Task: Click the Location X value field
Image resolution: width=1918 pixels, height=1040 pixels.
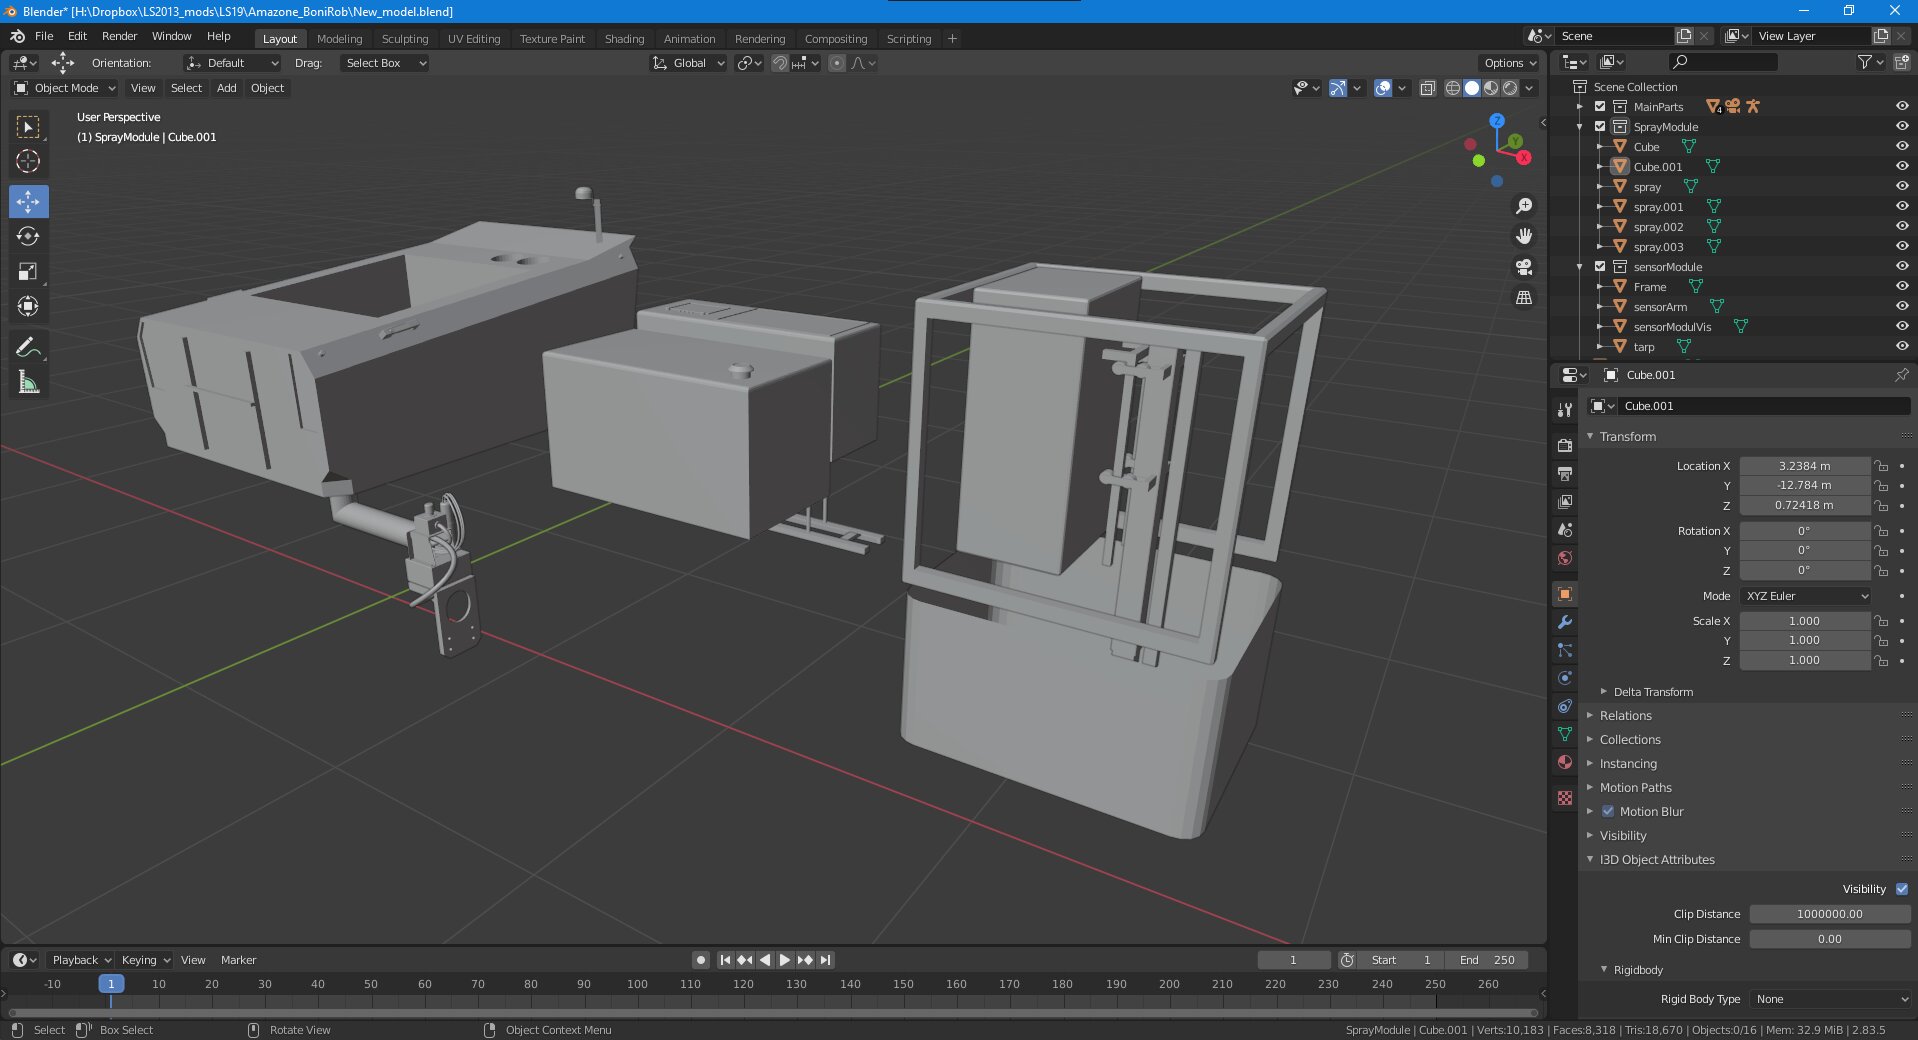Action: pos(1803,466)
